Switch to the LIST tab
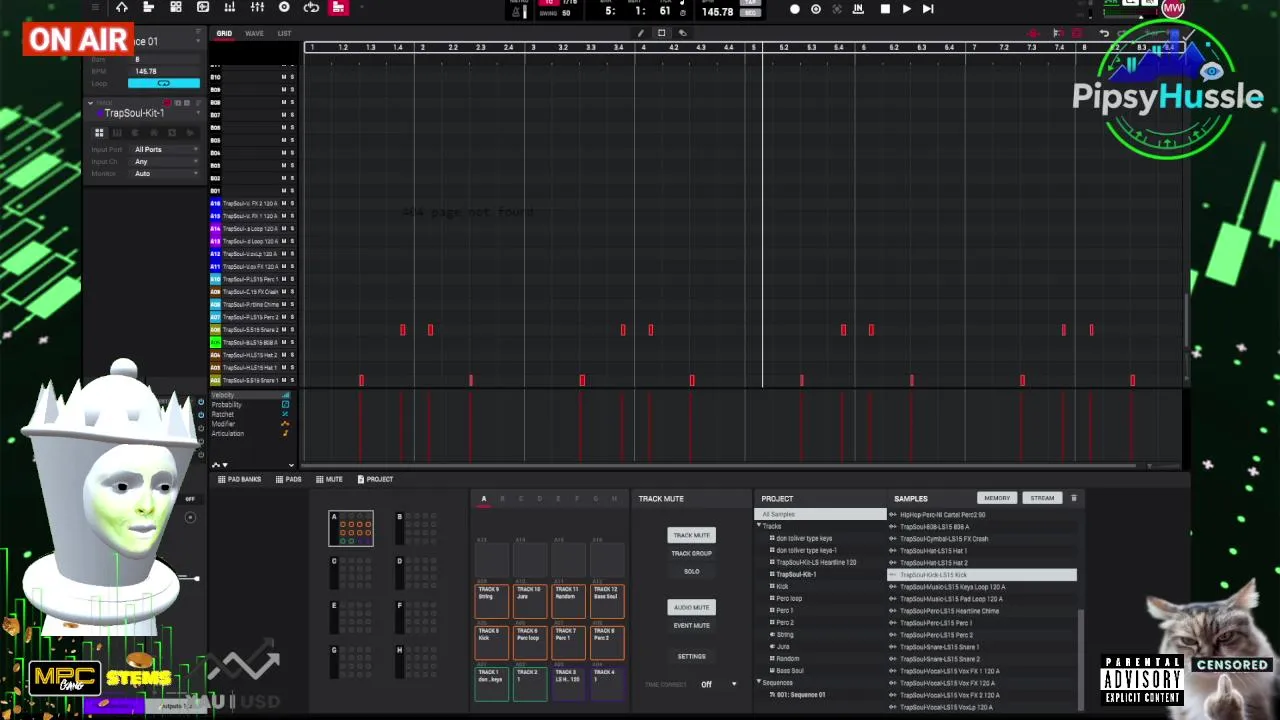 (x=284, y=33)
